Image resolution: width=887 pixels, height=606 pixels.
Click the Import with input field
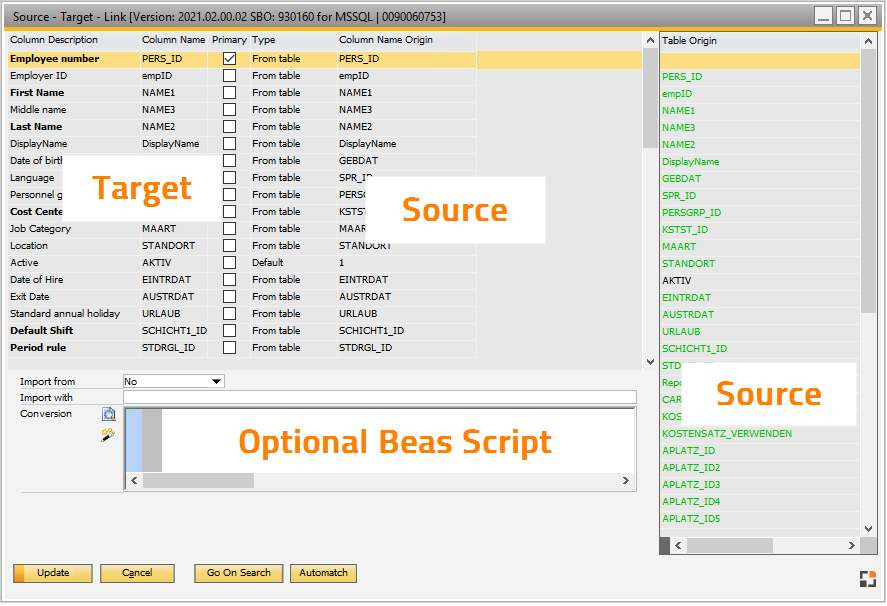380,397
